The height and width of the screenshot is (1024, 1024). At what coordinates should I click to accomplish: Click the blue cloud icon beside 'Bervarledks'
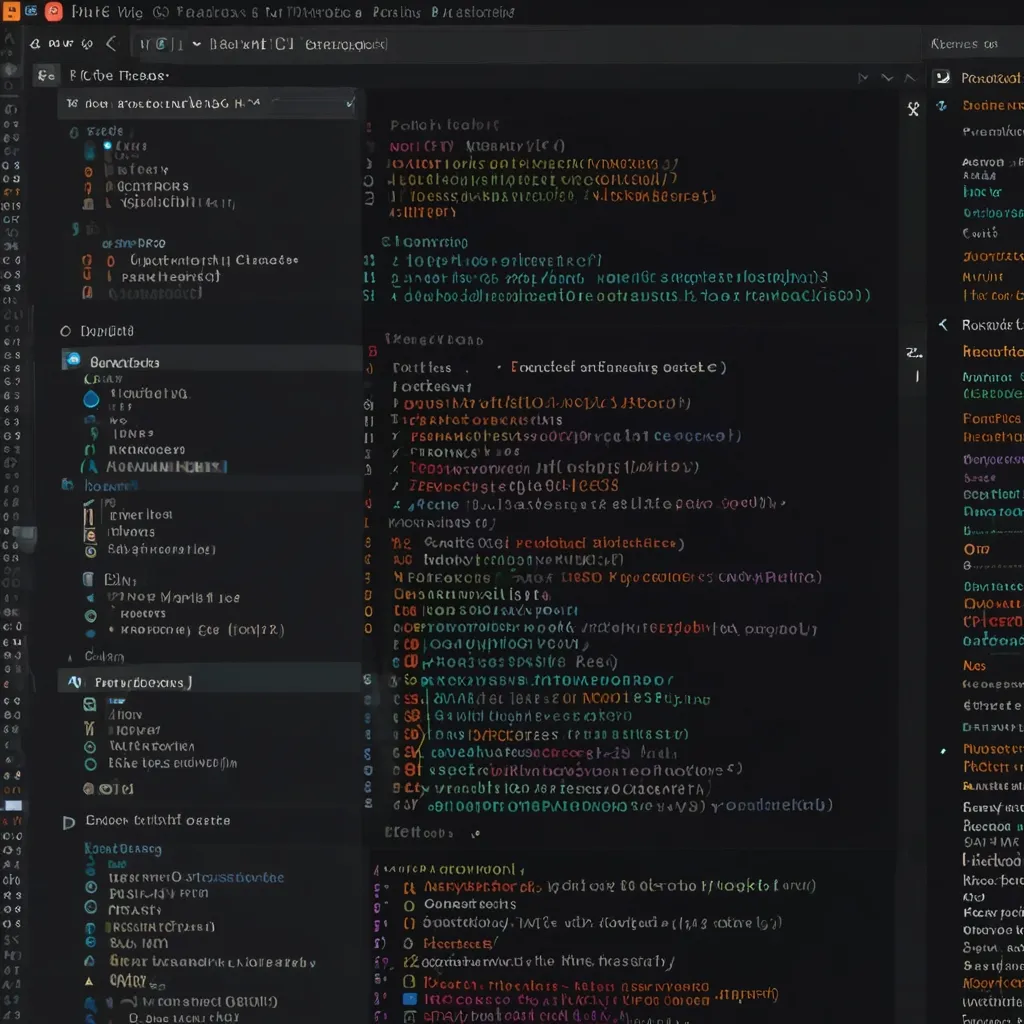coord(72,361)
